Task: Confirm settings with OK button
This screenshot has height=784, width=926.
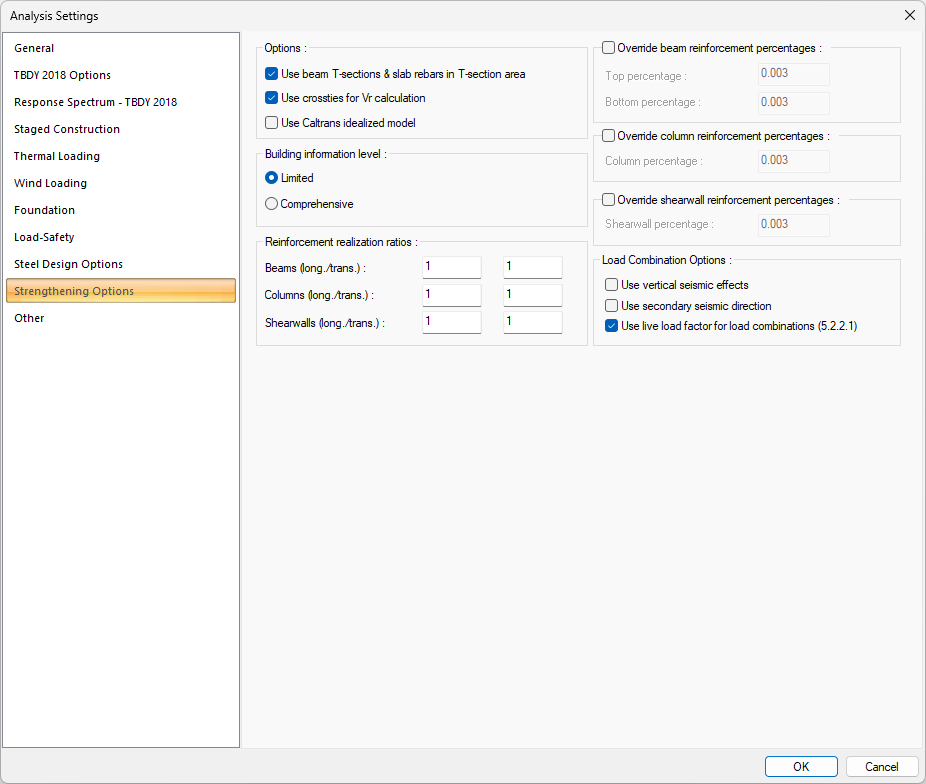Action: pos(801,767)
